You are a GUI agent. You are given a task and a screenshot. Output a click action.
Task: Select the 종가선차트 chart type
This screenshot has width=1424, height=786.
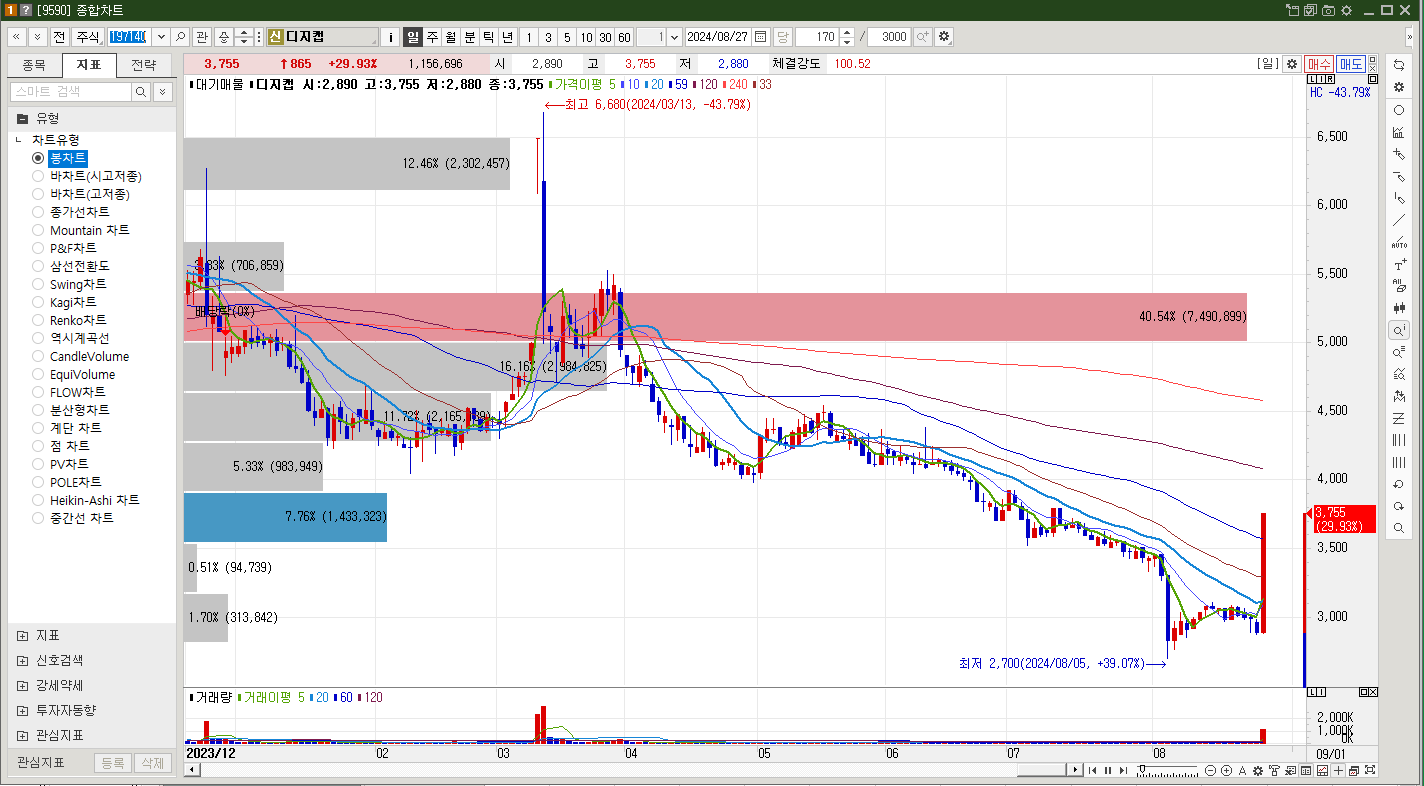(x=79, y=212)
